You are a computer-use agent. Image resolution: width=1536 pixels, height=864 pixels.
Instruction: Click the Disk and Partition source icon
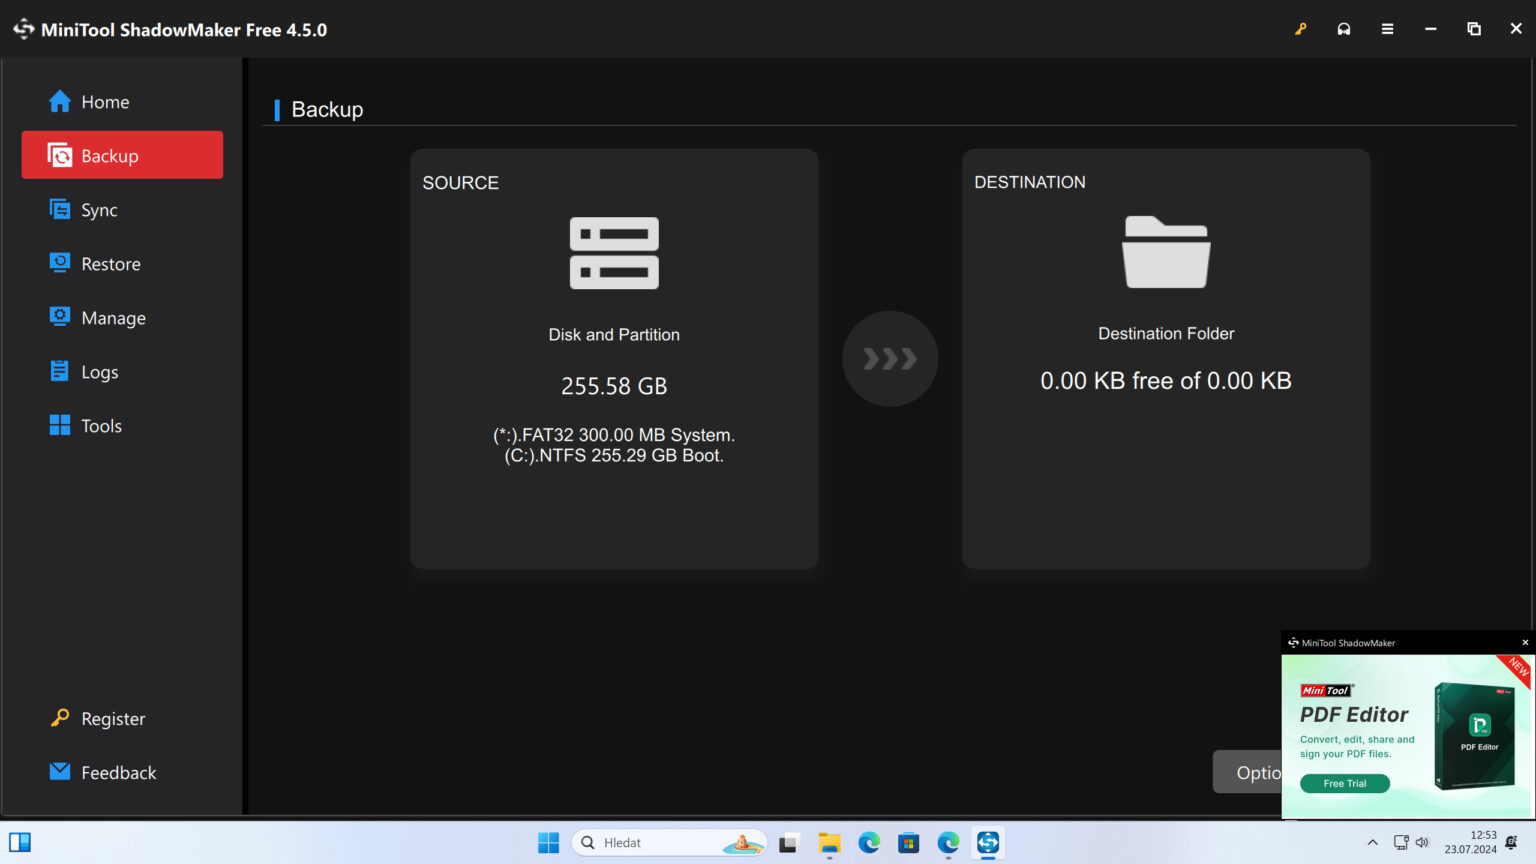(614, 253)
